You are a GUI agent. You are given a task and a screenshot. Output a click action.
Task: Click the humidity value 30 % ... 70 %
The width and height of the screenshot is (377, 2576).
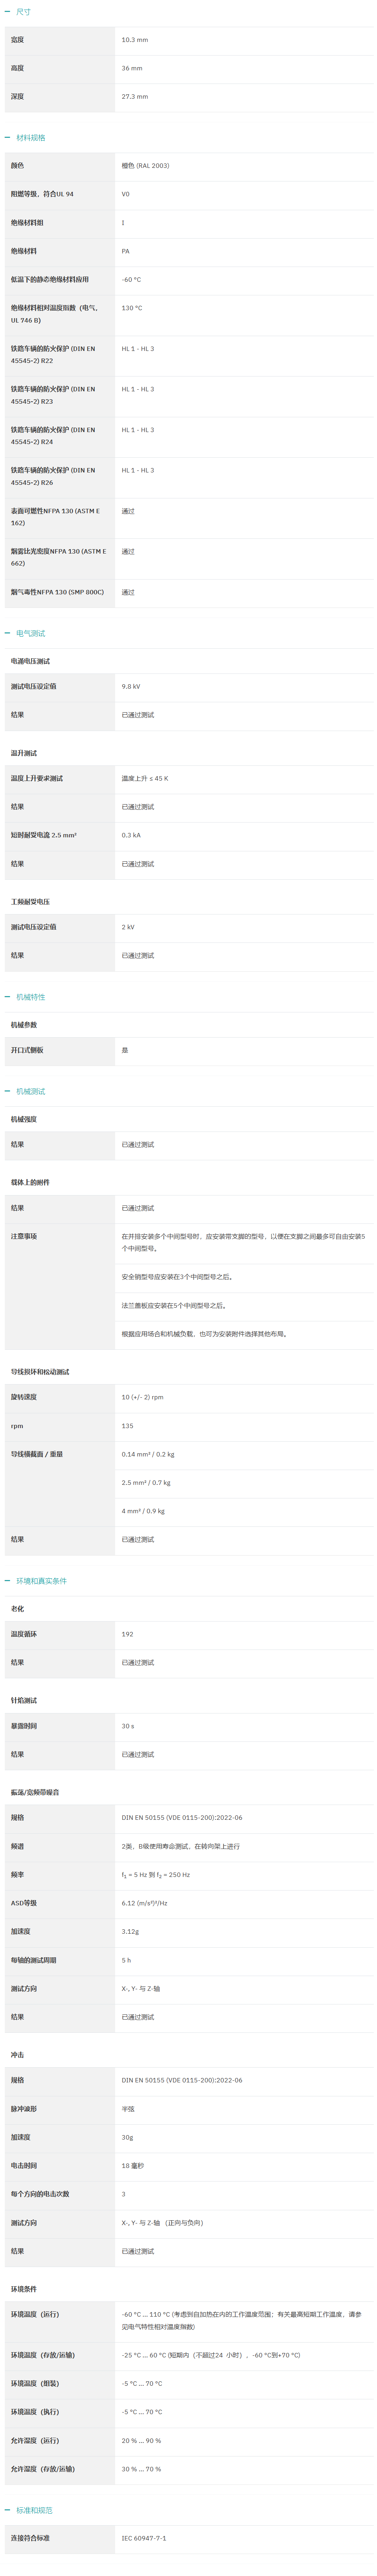(x=141, y=2469)
